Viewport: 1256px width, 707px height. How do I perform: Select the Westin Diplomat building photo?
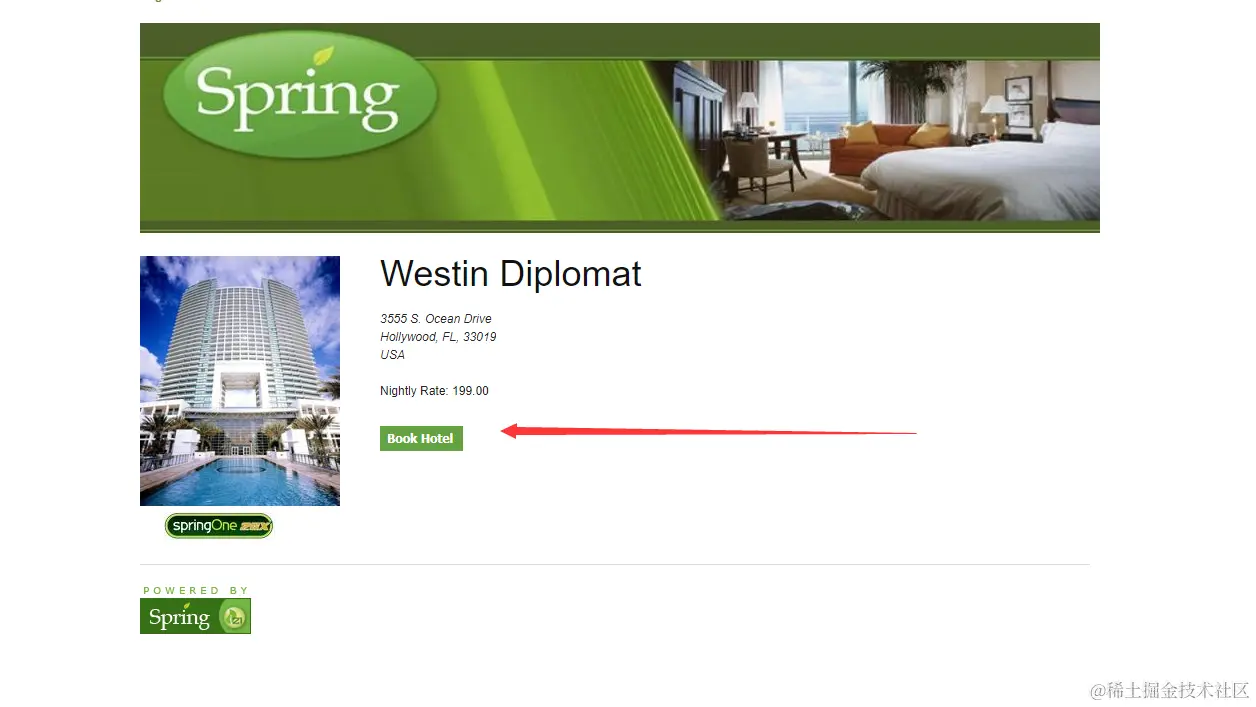tap(240, 381)
